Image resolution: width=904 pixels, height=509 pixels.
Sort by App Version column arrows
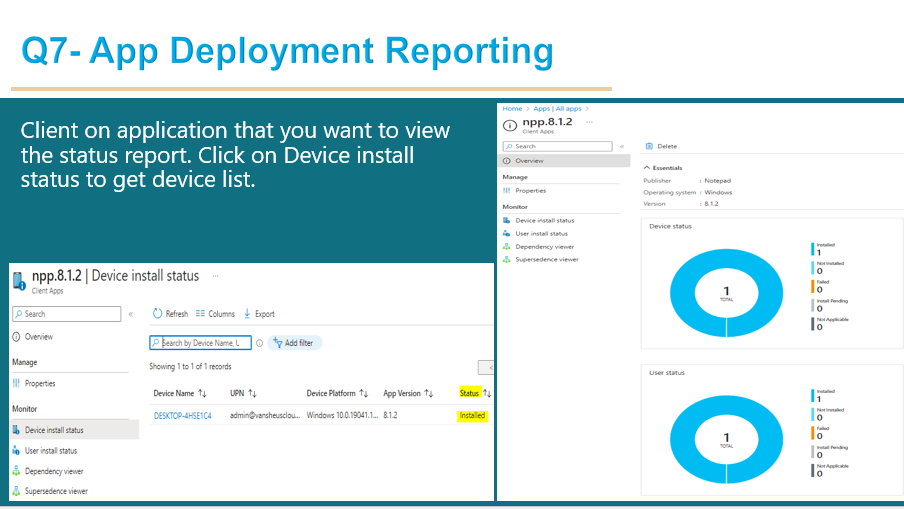pos(429,393)
